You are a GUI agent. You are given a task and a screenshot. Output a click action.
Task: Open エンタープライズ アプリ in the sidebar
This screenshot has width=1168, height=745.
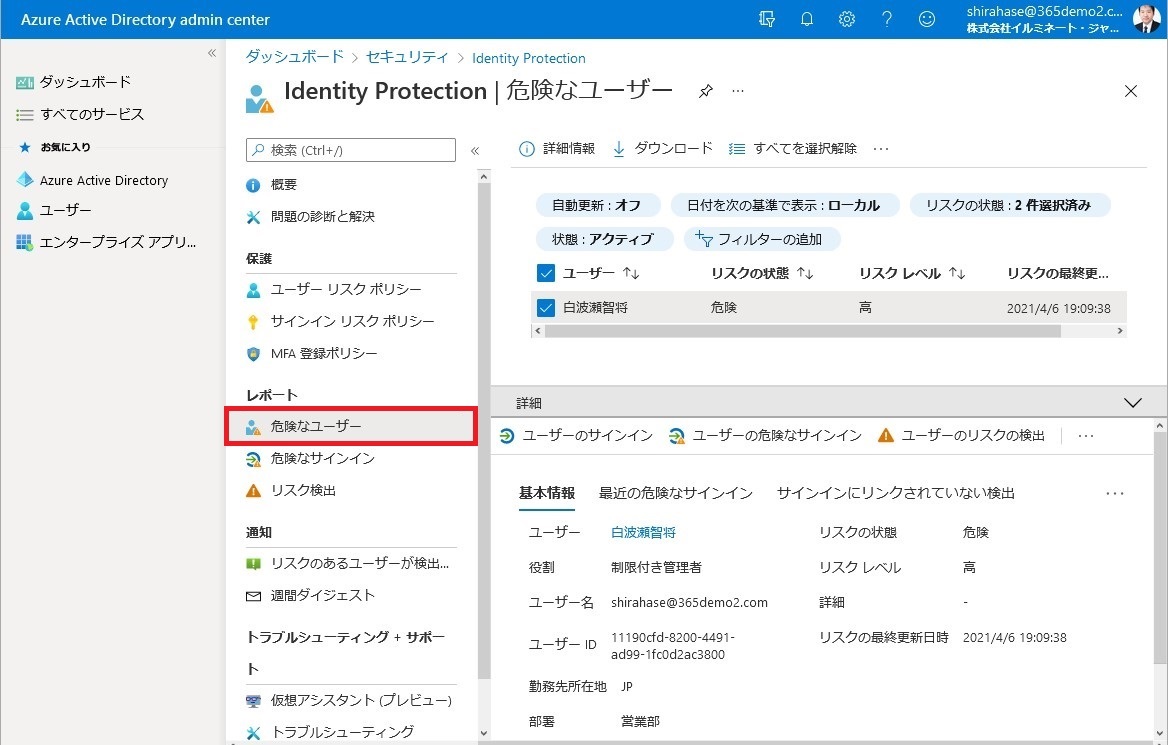coord(107,242)
